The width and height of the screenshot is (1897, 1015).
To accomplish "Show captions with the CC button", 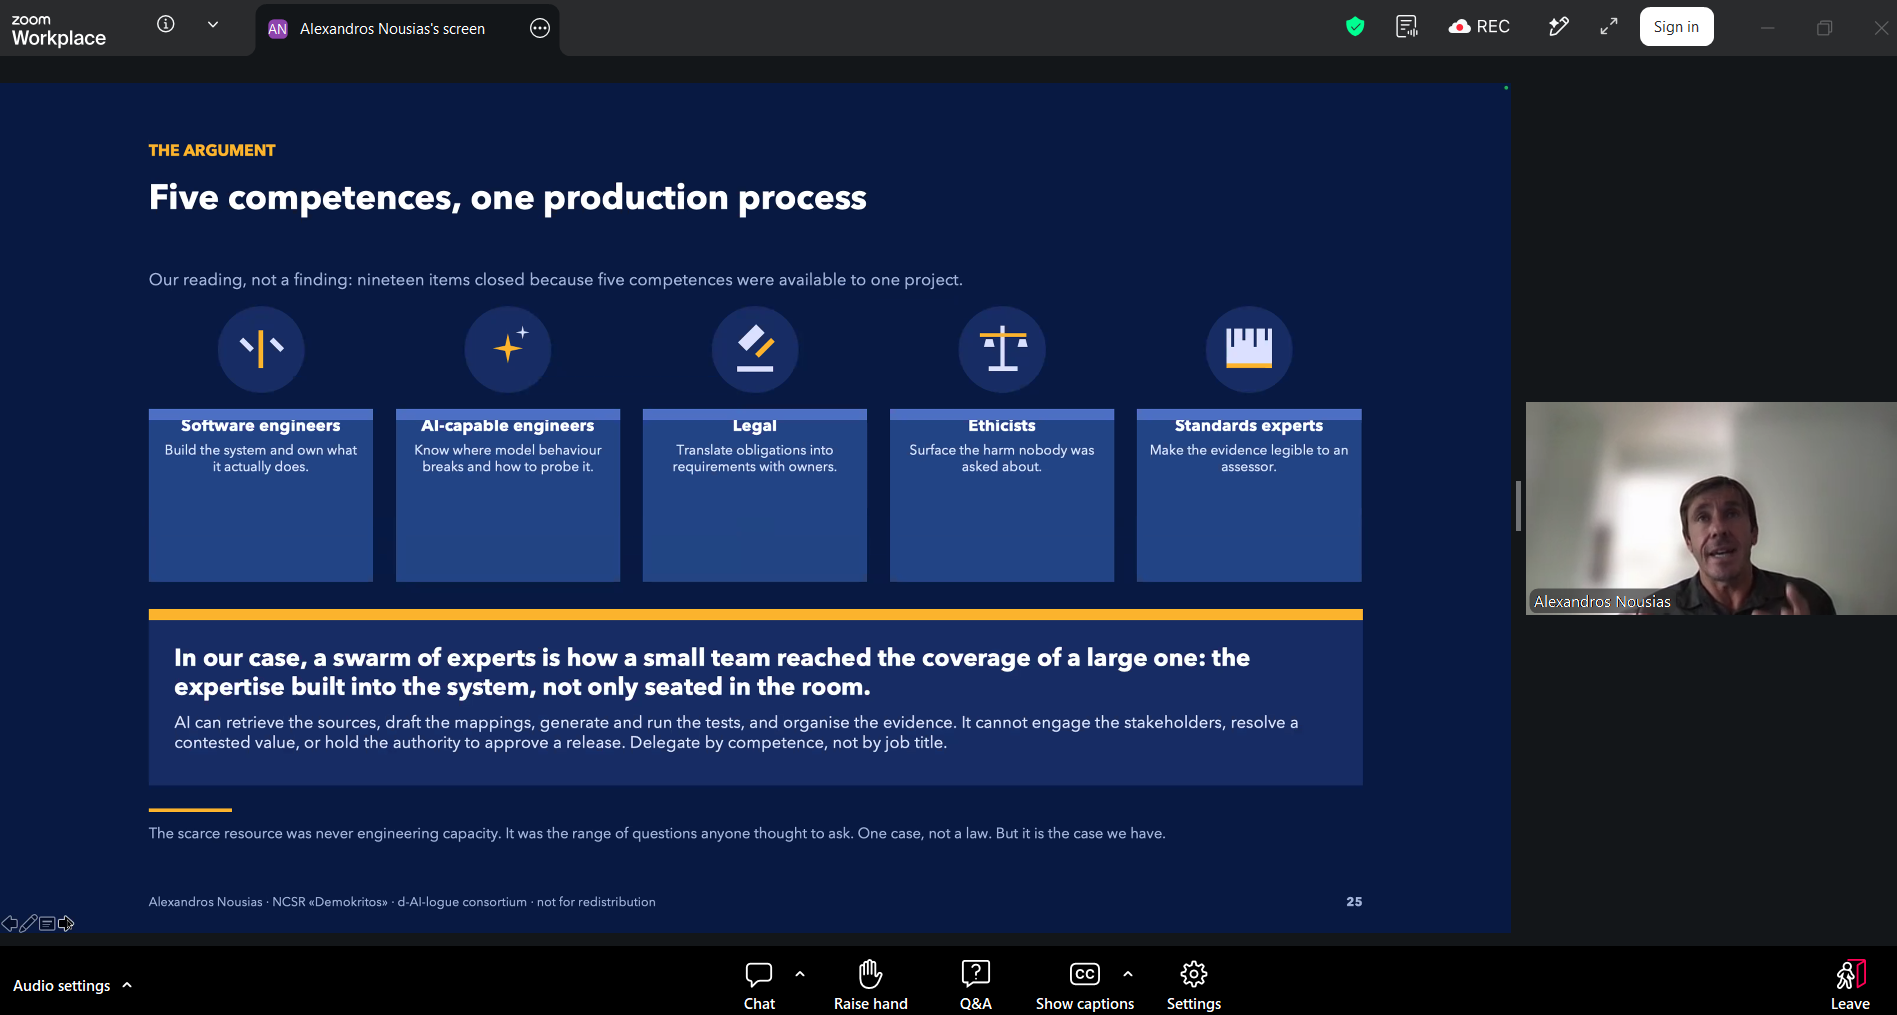I will [1084, 985].
